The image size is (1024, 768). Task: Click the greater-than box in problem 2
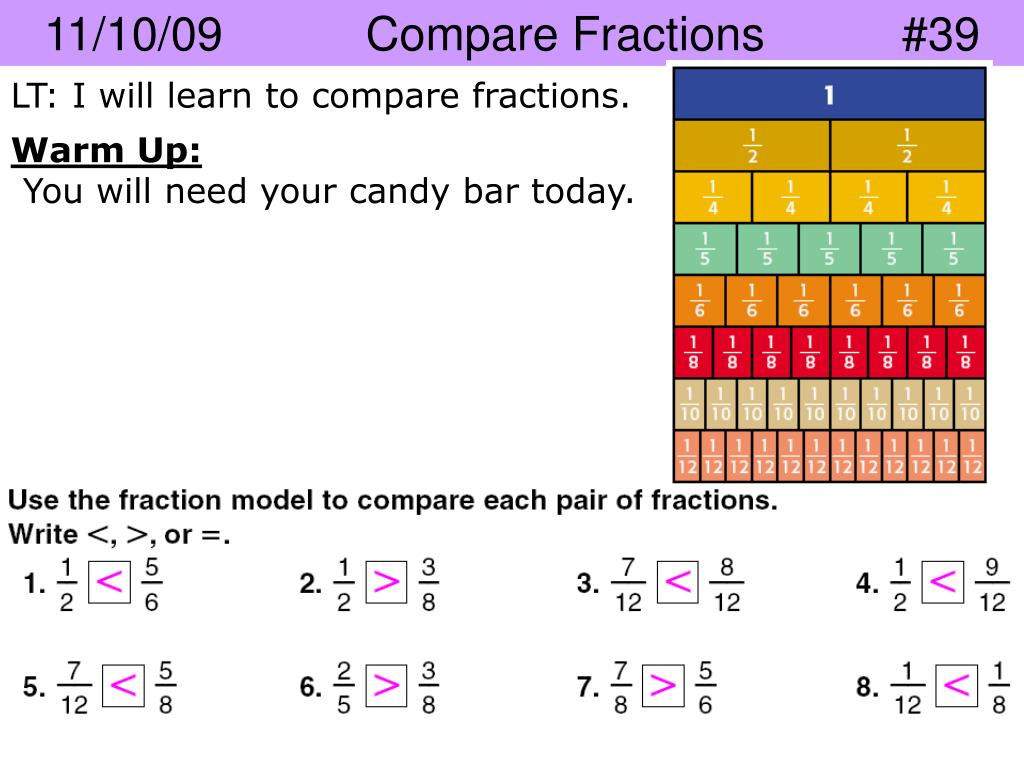coord(386,581)
